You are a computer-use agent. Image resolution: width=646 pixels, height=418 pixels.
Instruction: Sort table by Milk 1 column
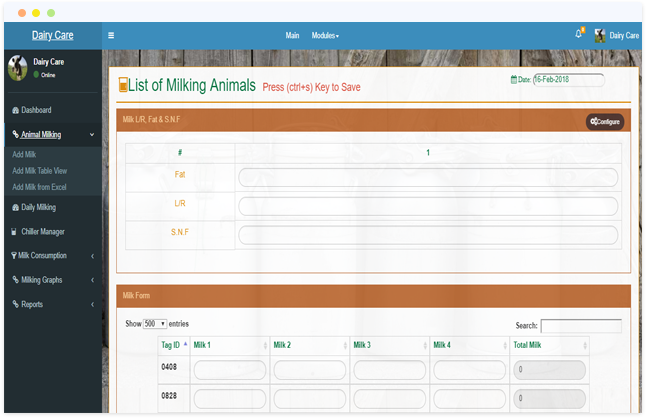click(x=229, y=345)
